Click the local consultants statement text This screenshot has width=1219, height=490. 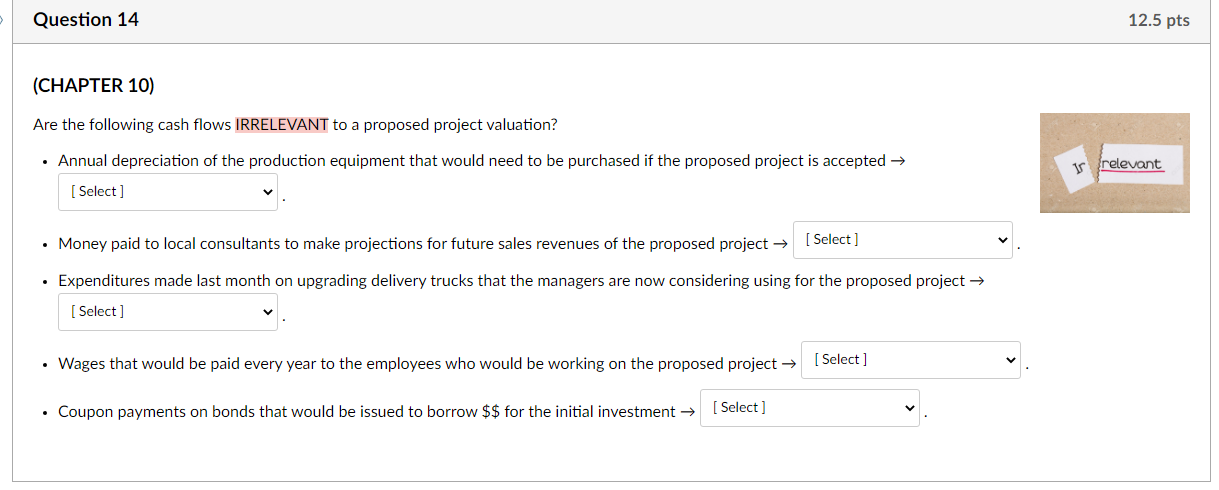coord(413,244)
